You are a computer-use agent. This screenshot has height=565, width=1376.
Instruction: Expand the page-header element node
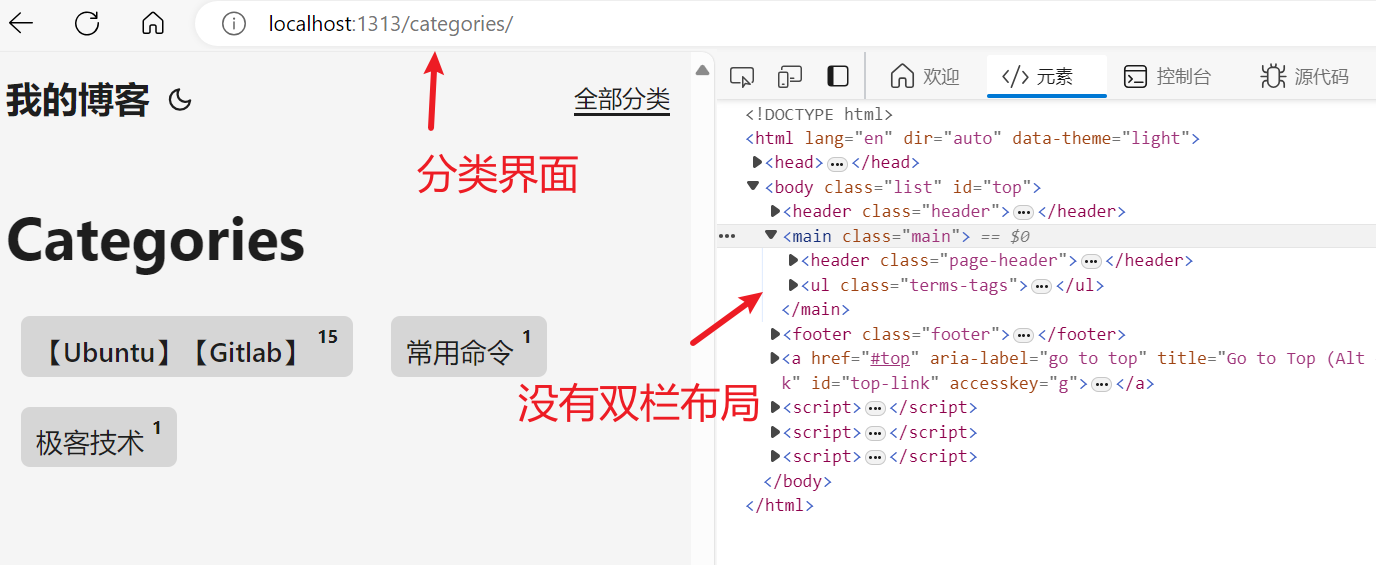pos(794,260)
